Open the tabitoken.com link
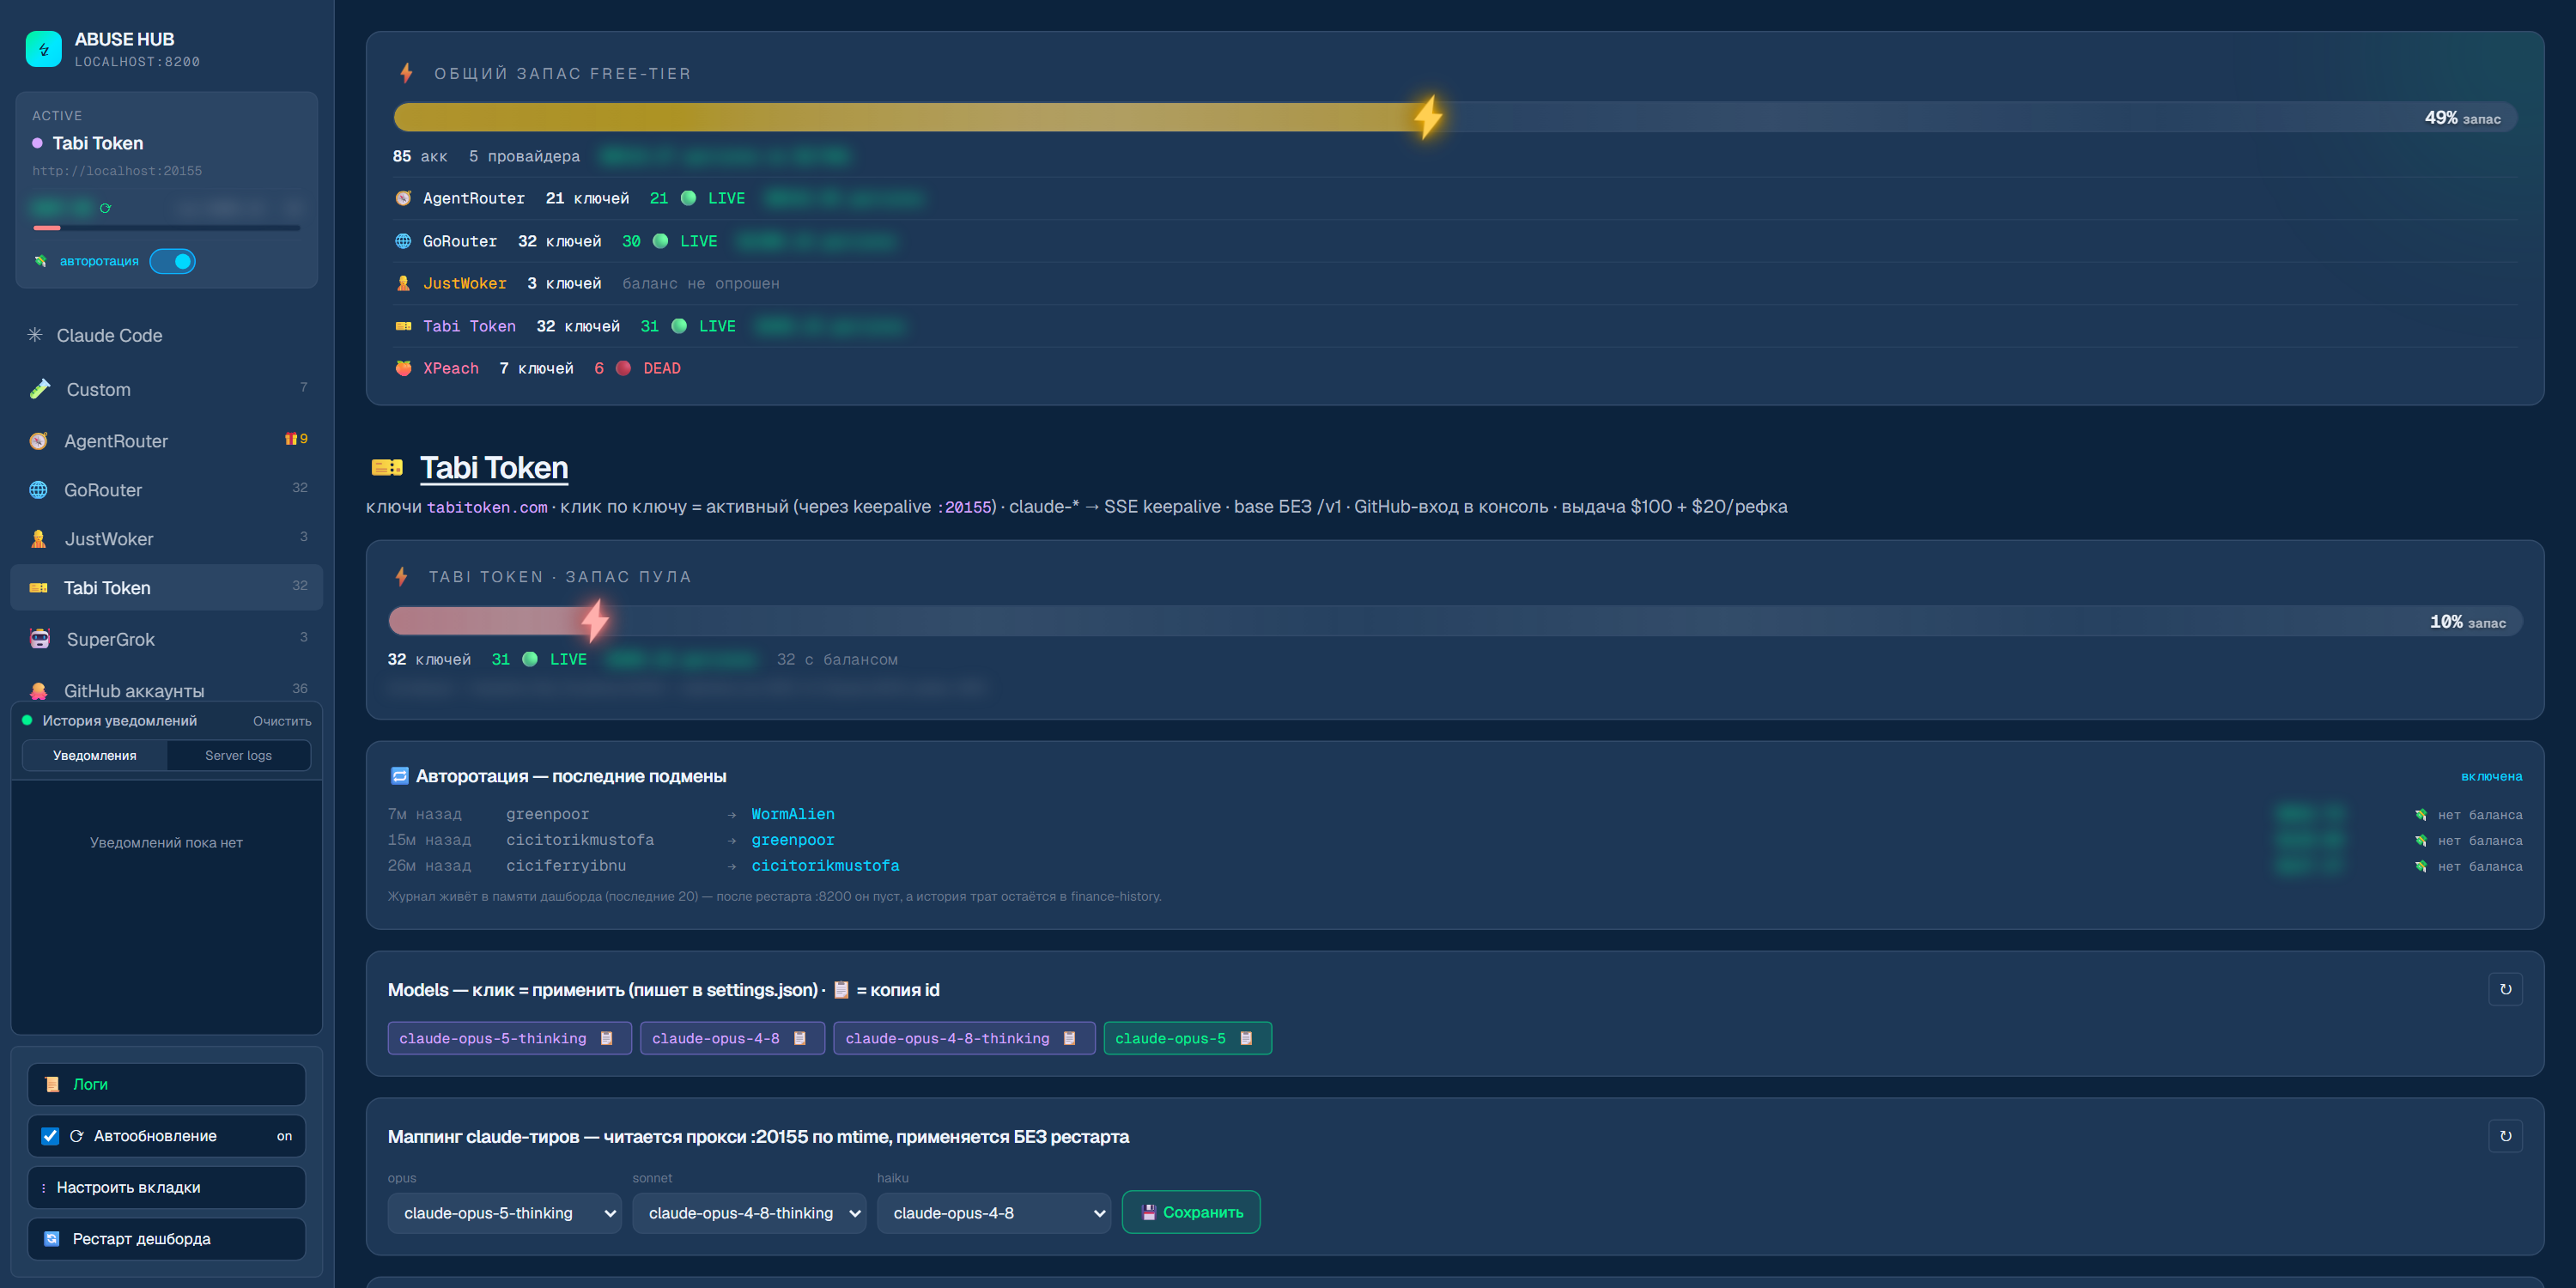2576x1288 pixels. 487,507
